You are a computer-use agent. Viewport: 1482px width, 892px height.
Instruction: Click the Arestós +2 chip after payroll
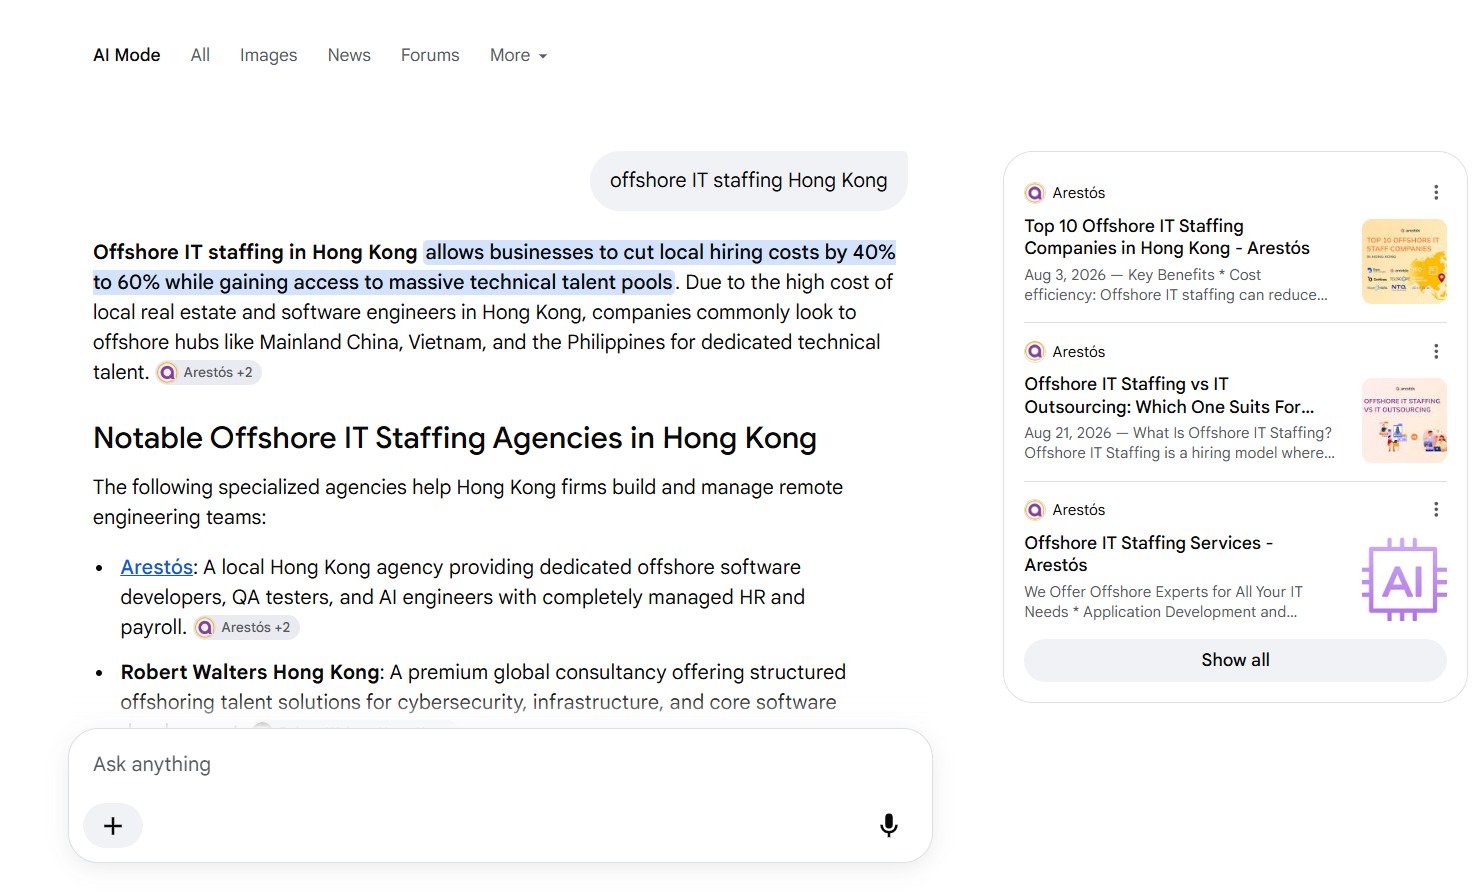(x=246, y=627)
